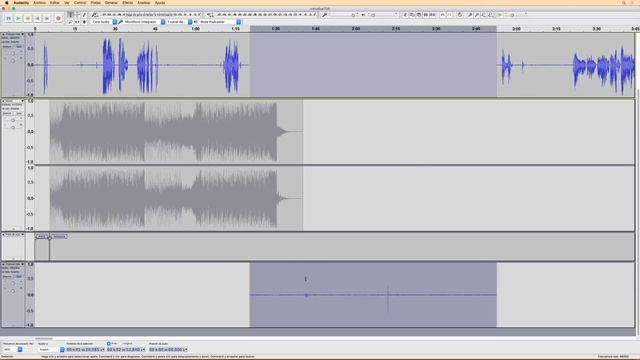This screenshot has width=640, height=360.
Task: Select the Envelope tool
Action: coord(78,15)
